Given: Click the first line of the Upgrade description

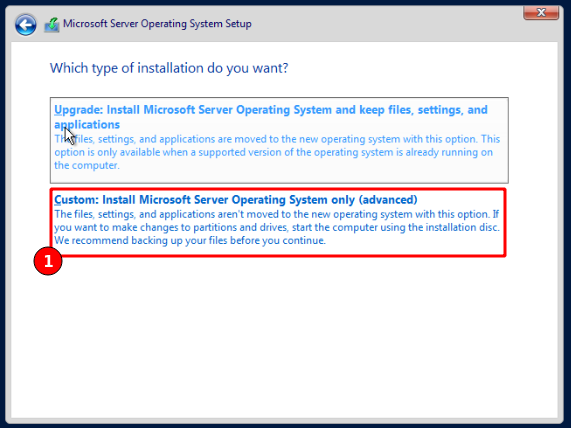Looking at the screenshot, I should [x=277, y=139].
